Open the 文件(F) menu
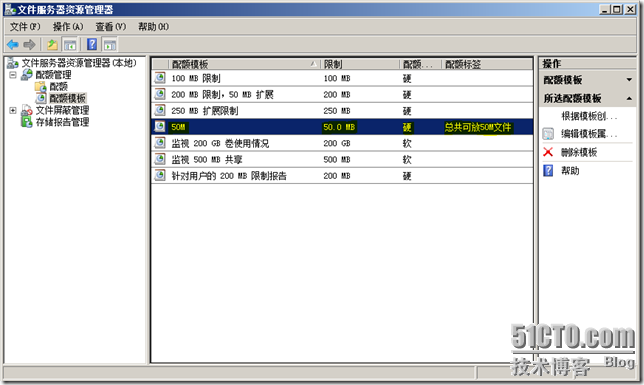644x385 pixels. 25,27
